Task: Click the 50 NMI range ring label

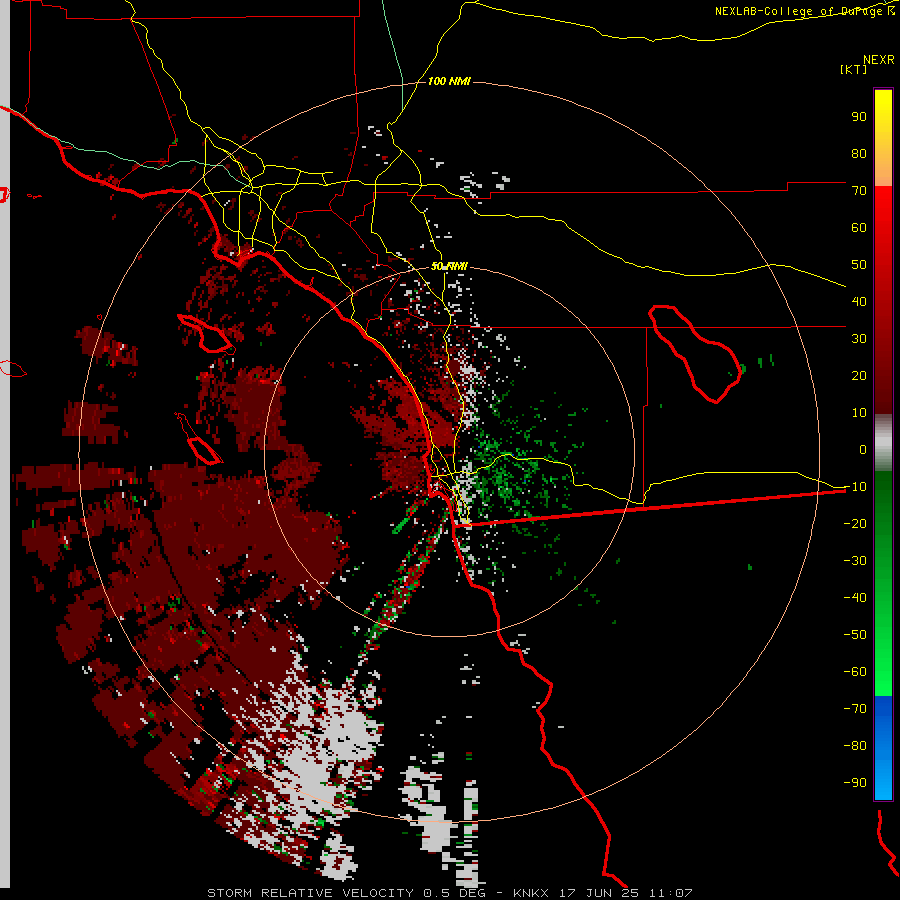Action: pos(449,266)
